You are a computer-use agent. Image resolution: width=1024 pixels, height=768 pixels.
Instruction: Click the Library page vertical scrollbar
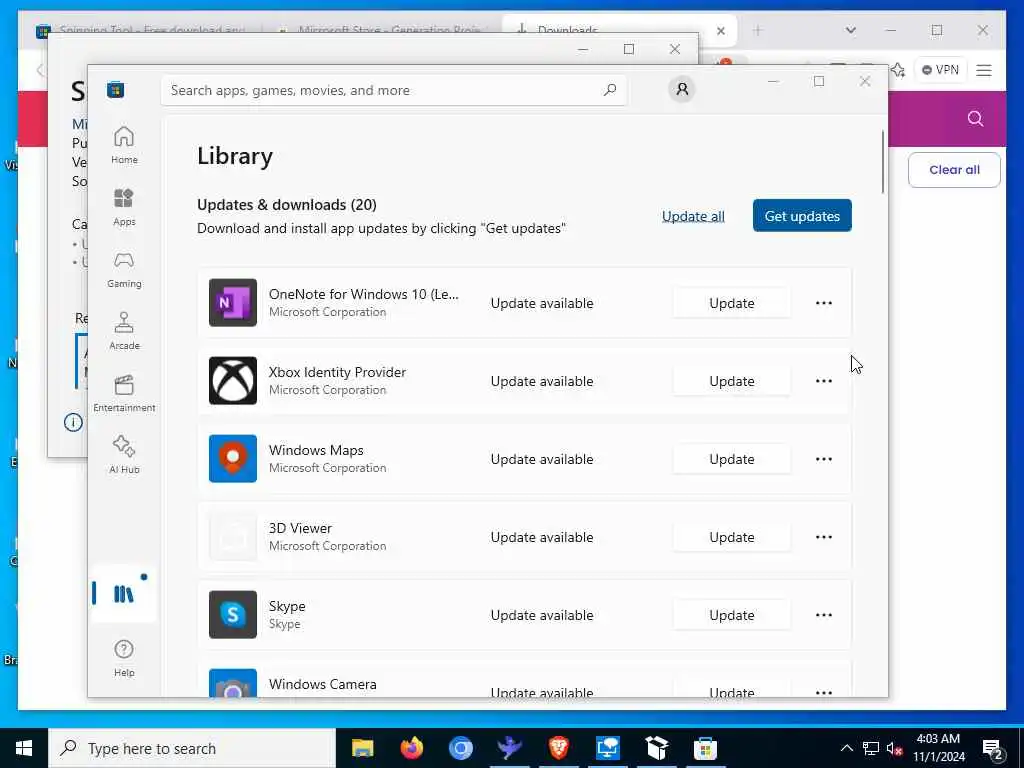coord(883,162)
